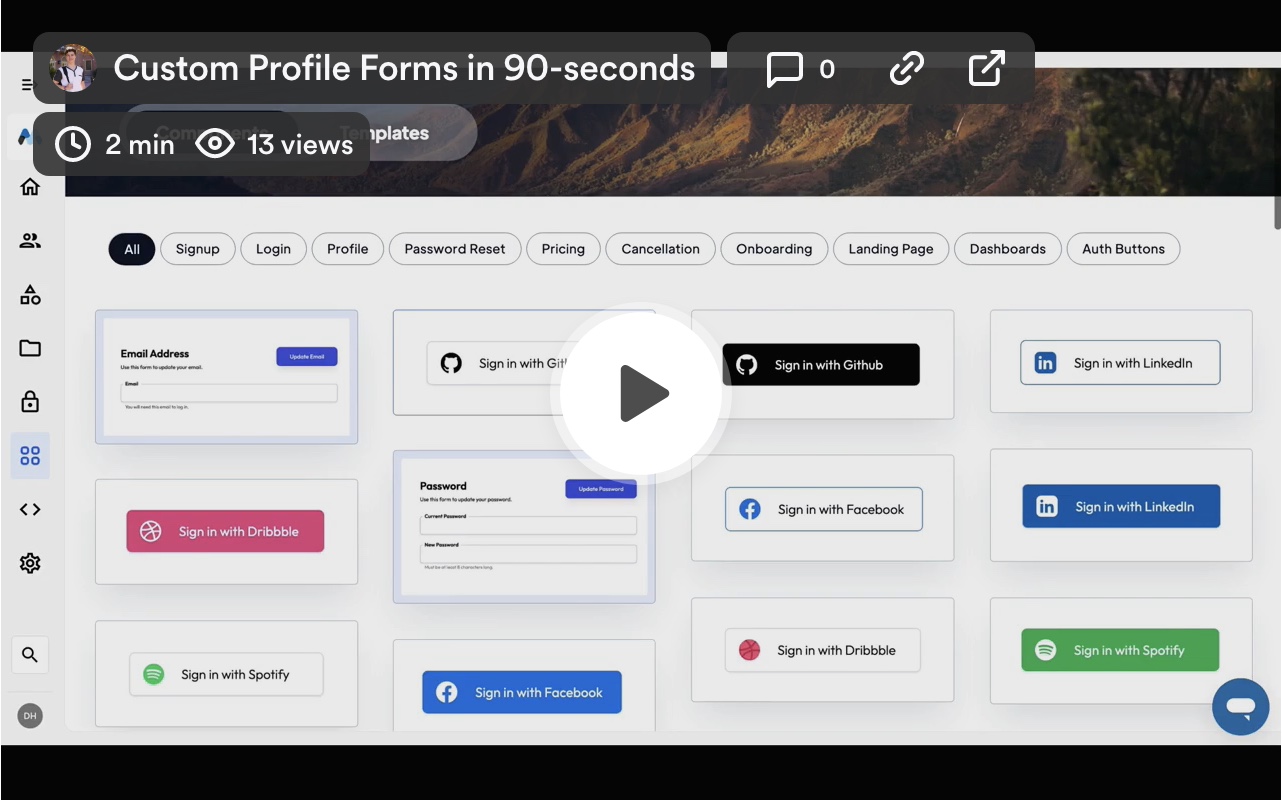
Task: Open the settings gear in sidebar
Action: tap(30, 564)
